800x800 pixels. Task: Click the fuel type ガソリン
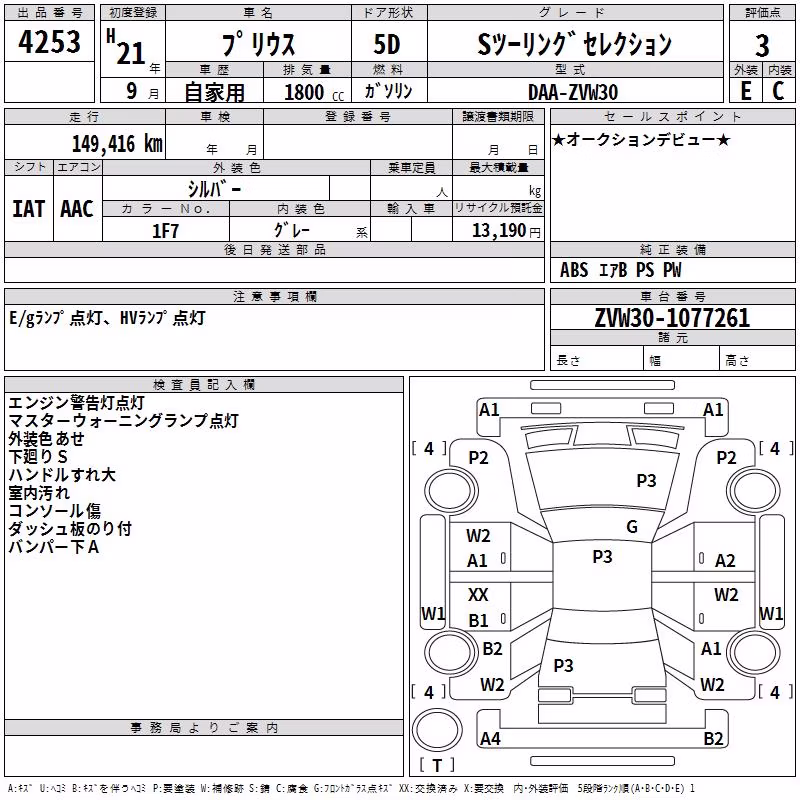click(388, 91)
